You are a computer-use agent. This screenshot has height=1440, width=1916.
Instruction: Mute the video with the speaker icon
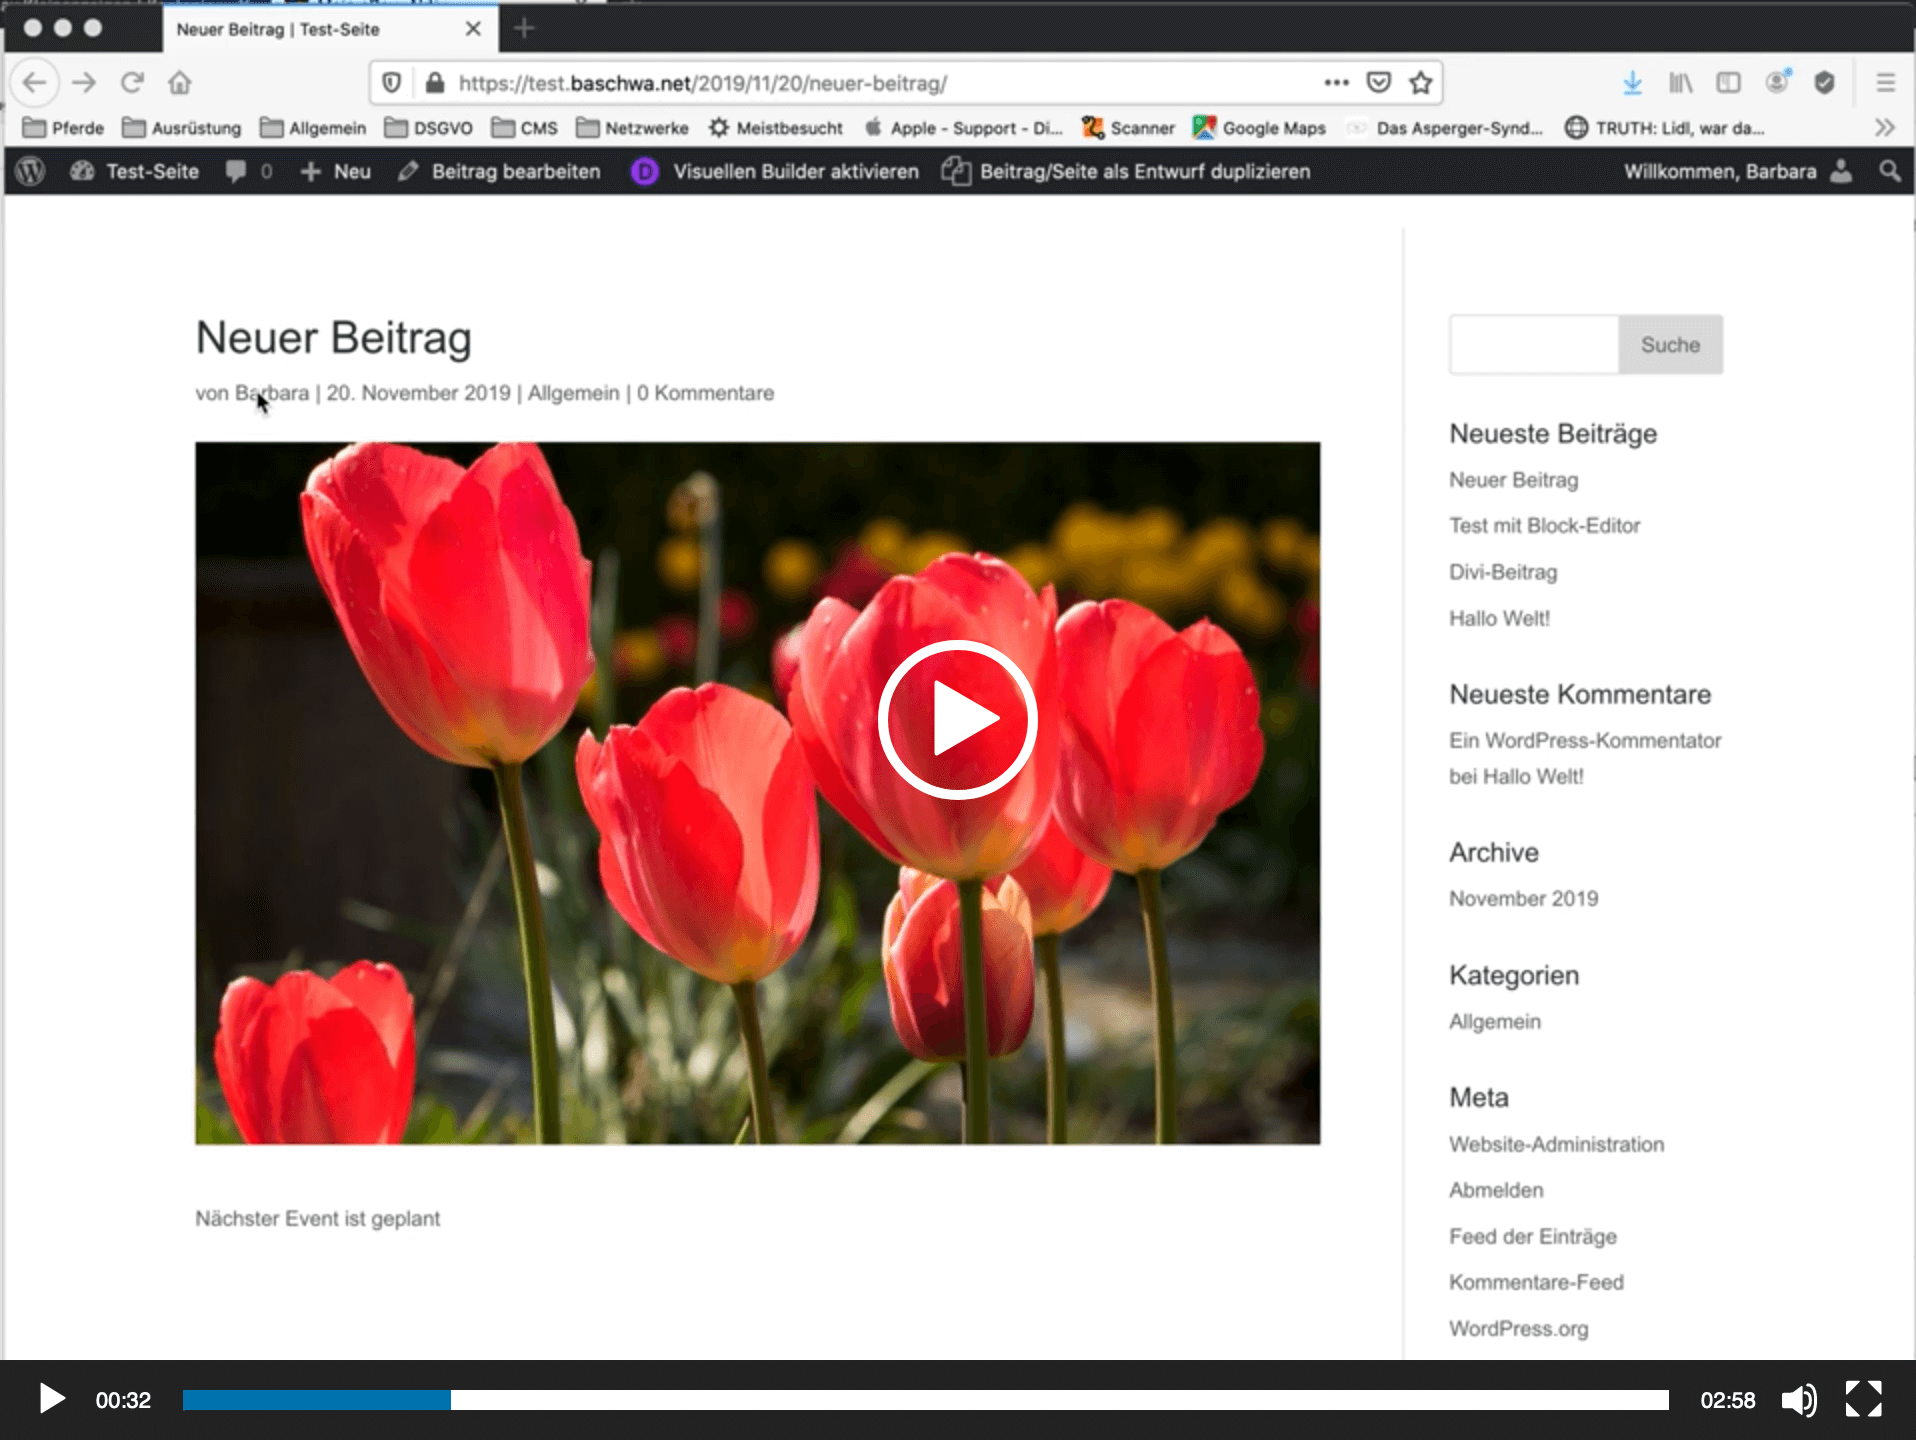coord(1798,1400)
